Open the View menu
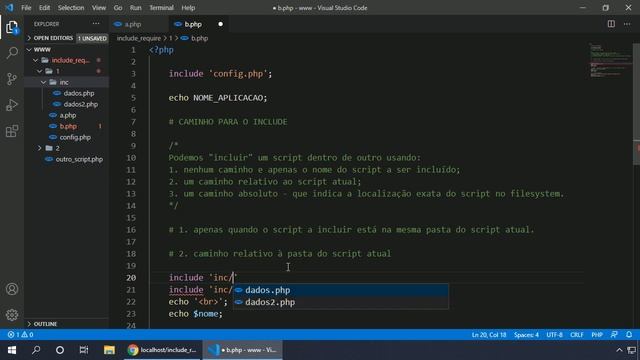640x360 pixels. click(99, 8)
